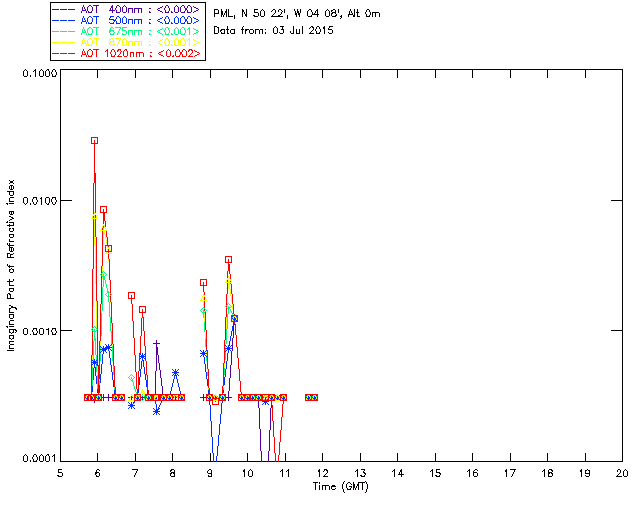Click the x-axis label 12

pos(322,473)
